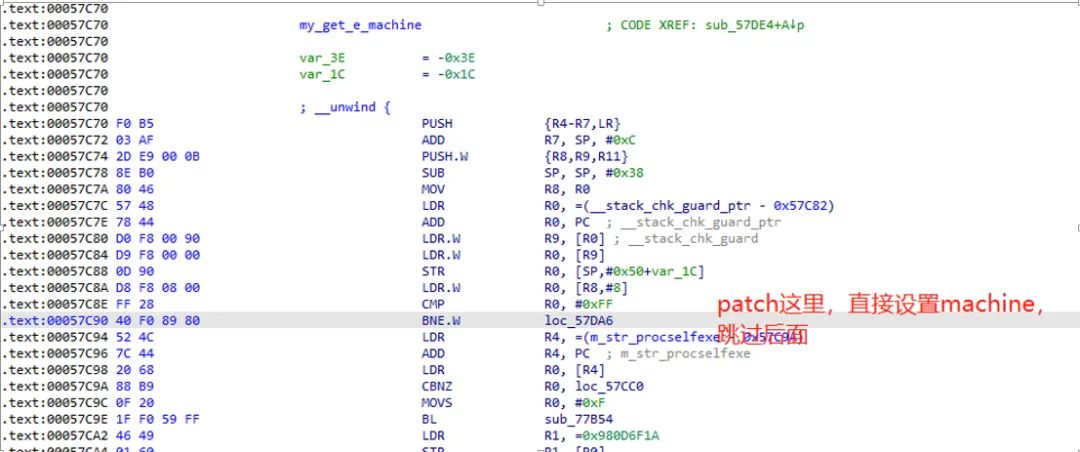Select opcode bytes 7C 44
The width and height of the screenshot is (1080, 452).
click(134, 353)
